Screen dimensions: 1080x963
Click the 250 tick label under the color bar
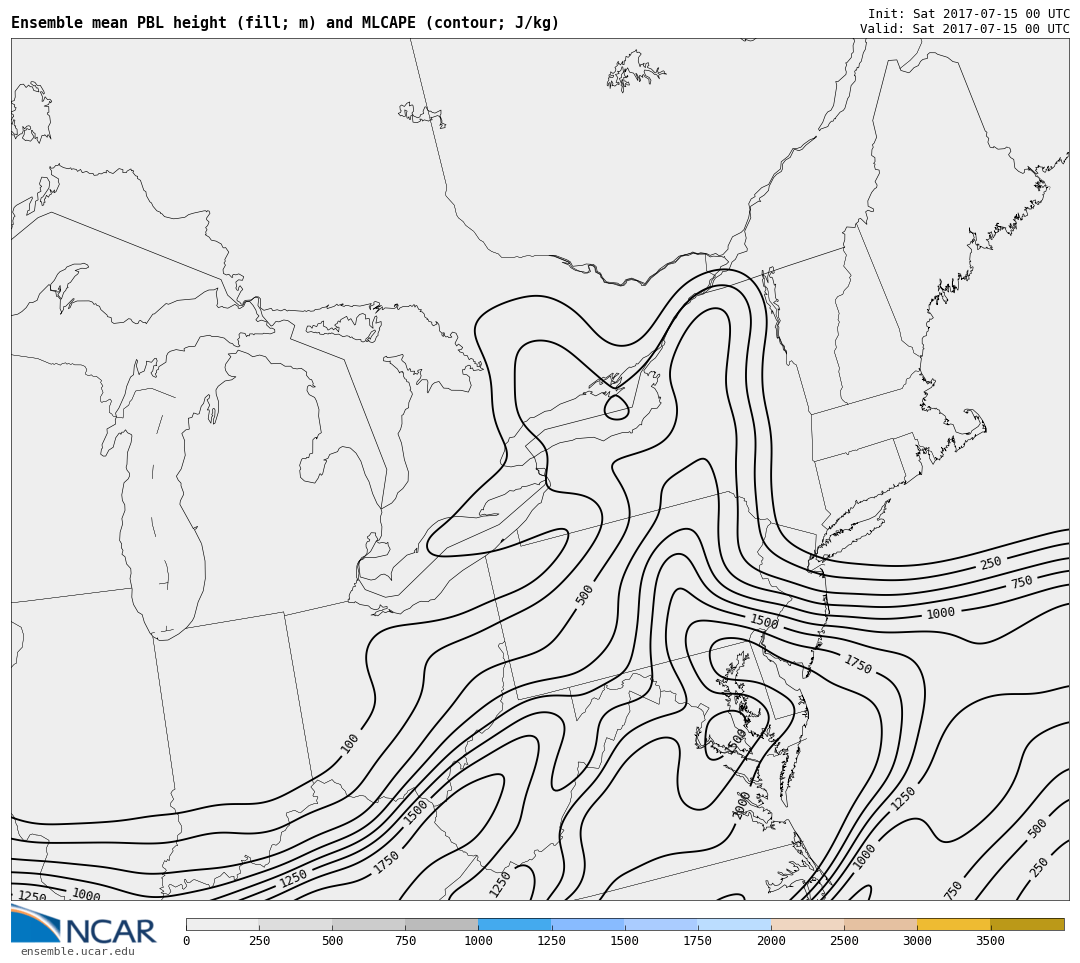tap(259, 941)
